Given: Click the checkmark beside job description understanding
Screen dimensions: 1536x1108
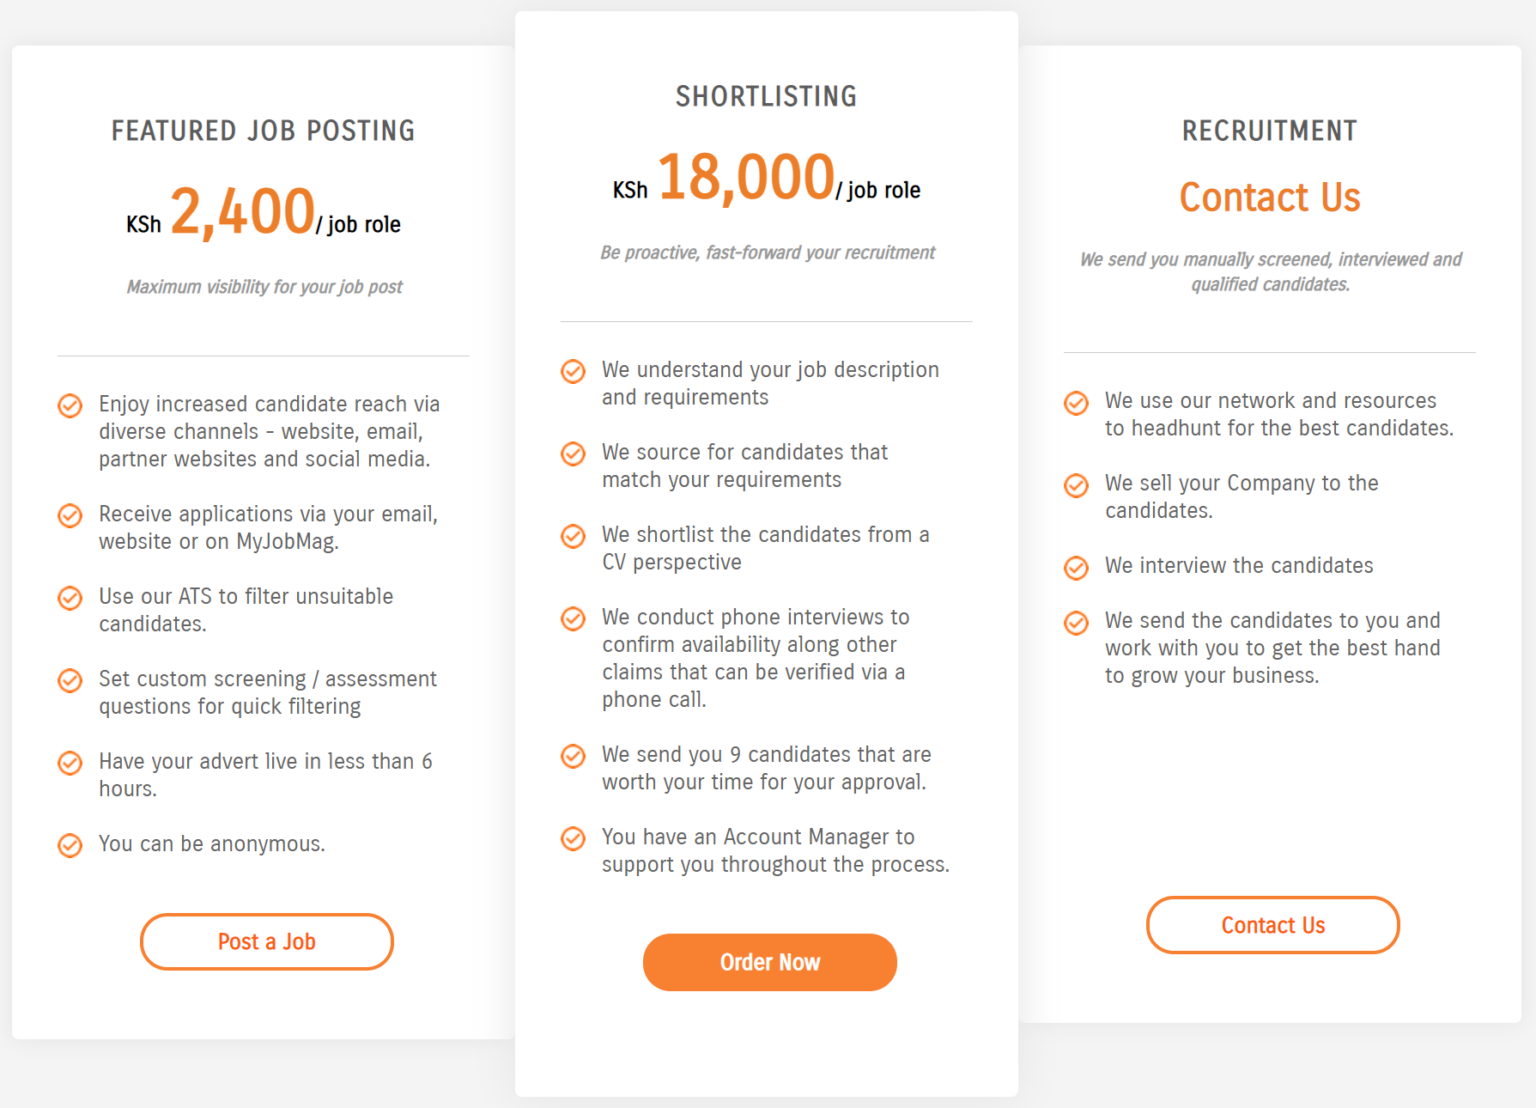Looking at the screenshot, I should coord(572,371).
